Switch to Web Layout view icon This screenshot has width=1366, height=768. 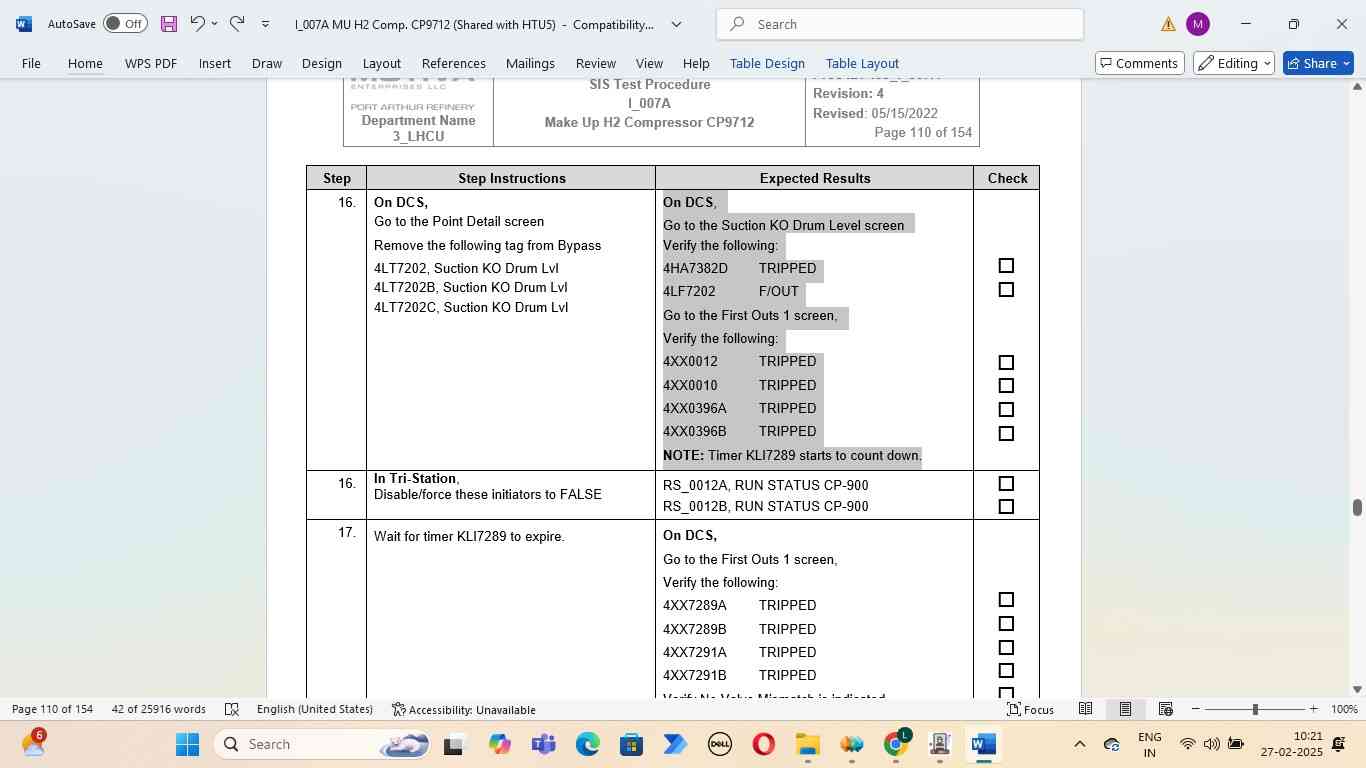click(1165, 709)
